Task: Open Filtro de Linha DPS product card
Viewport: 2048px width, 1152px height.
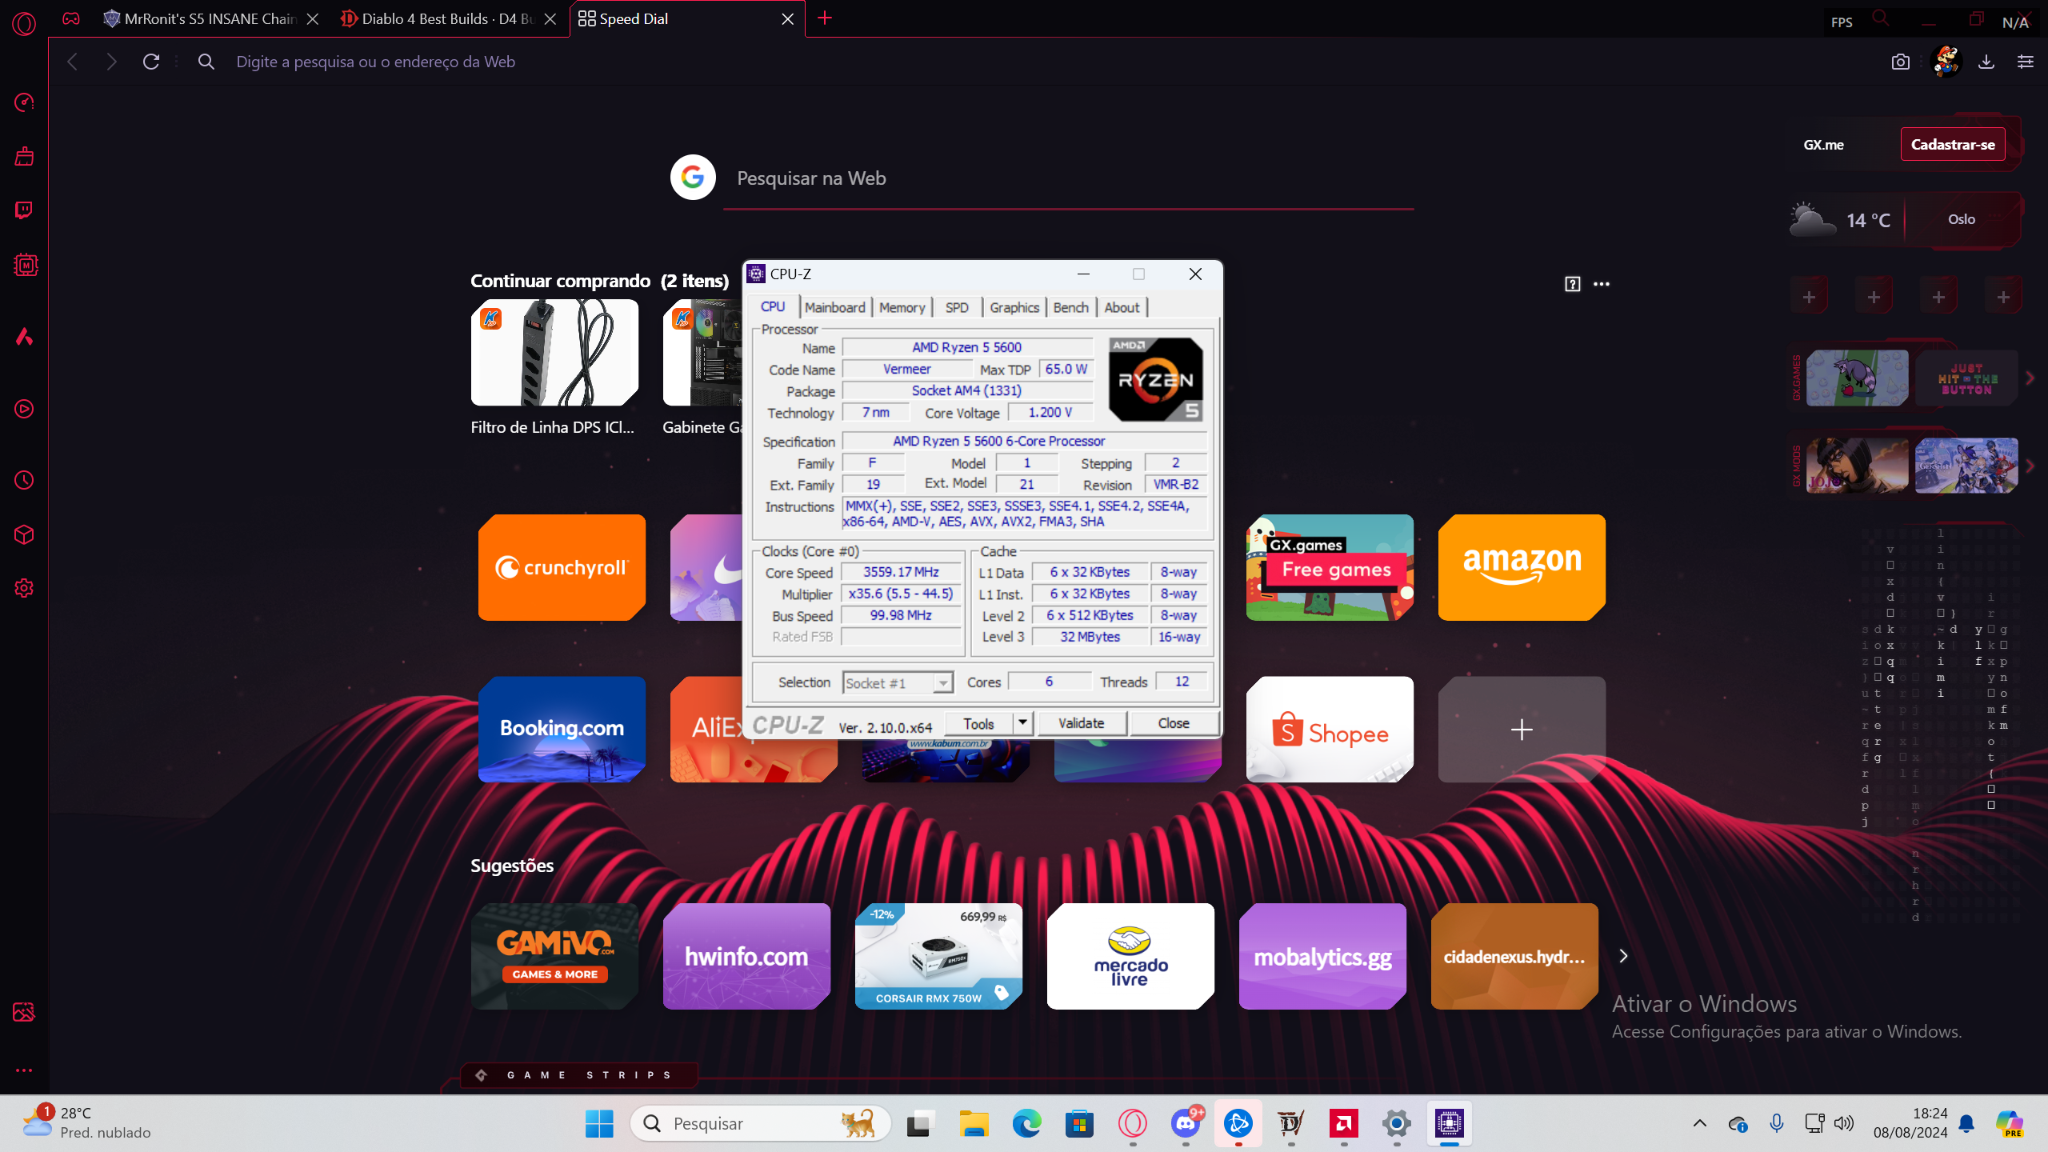Action: (x=555, y=368)
